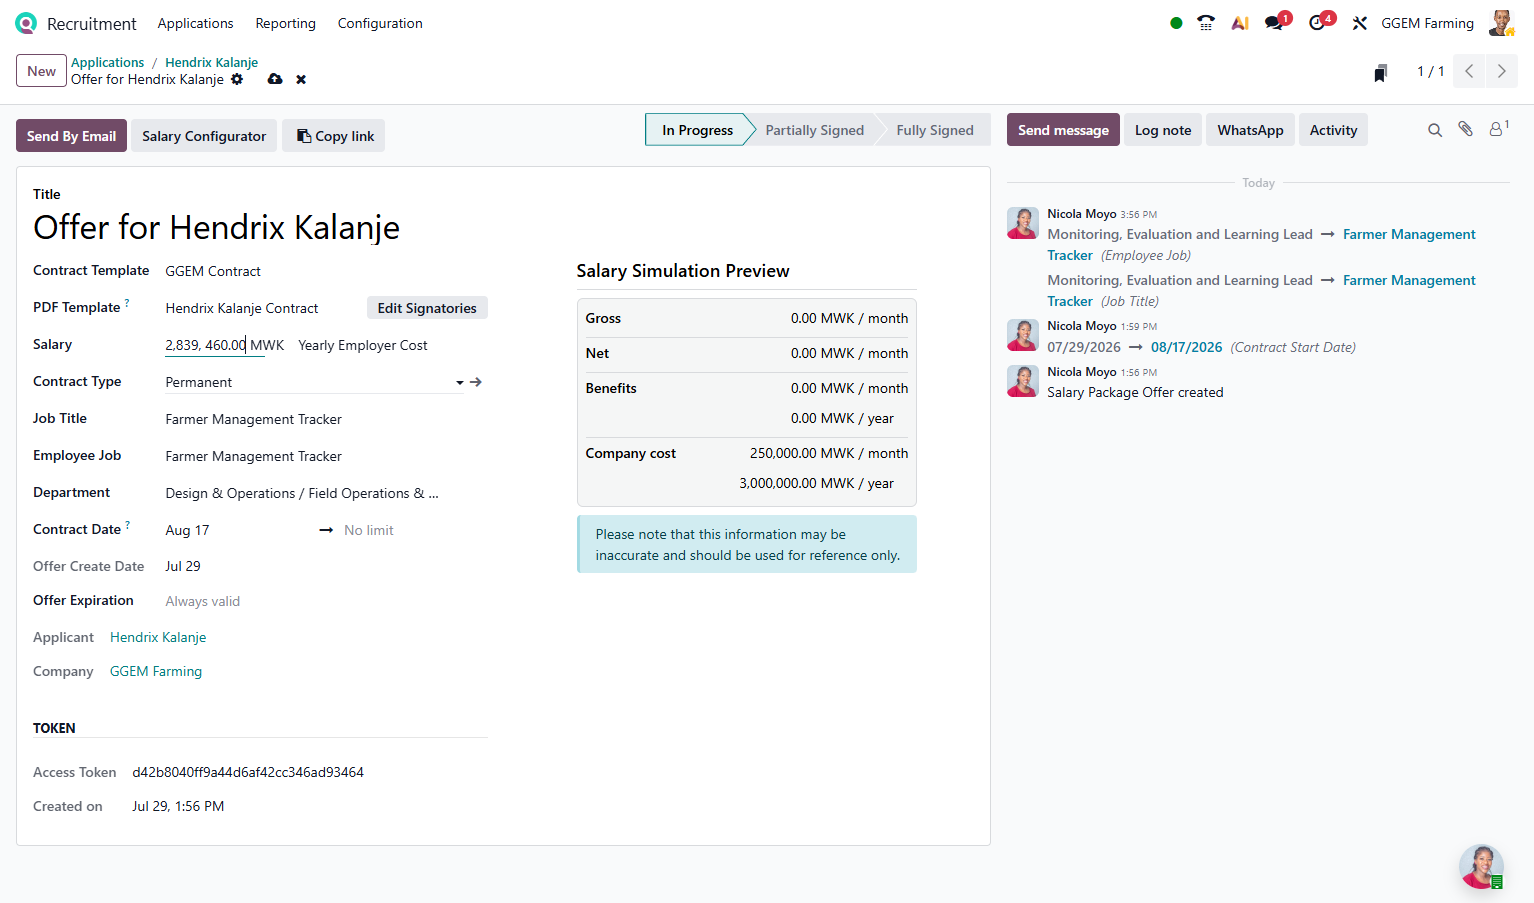
Task: Open Applications breadcrumb link
Action: pyautogui.click(x=107, y=62)
